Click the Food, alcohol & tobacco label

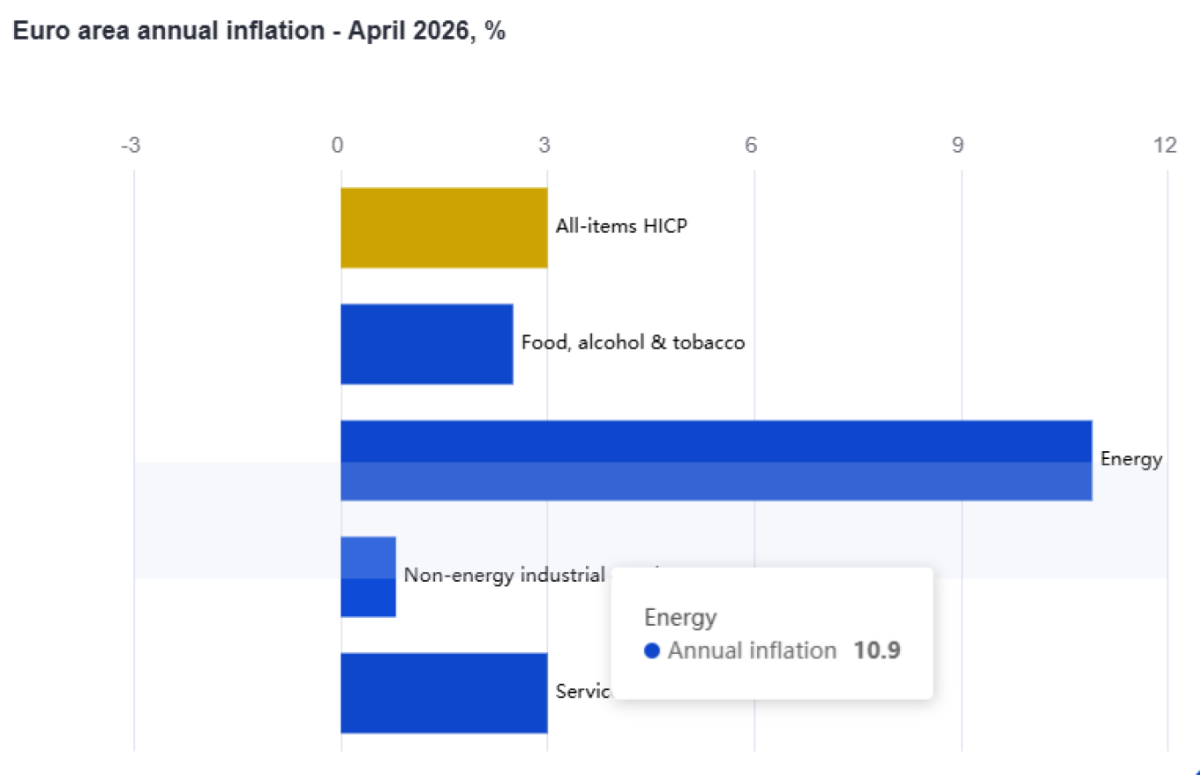tap(633, 343)
